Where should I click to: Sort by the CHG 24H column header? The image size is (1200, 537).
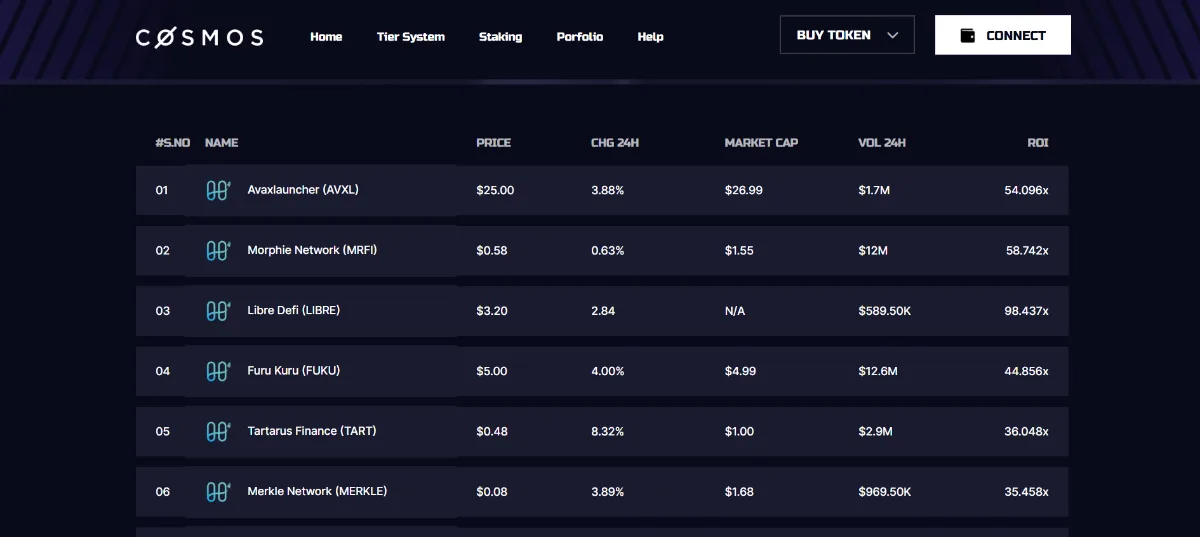click(615, 143)
